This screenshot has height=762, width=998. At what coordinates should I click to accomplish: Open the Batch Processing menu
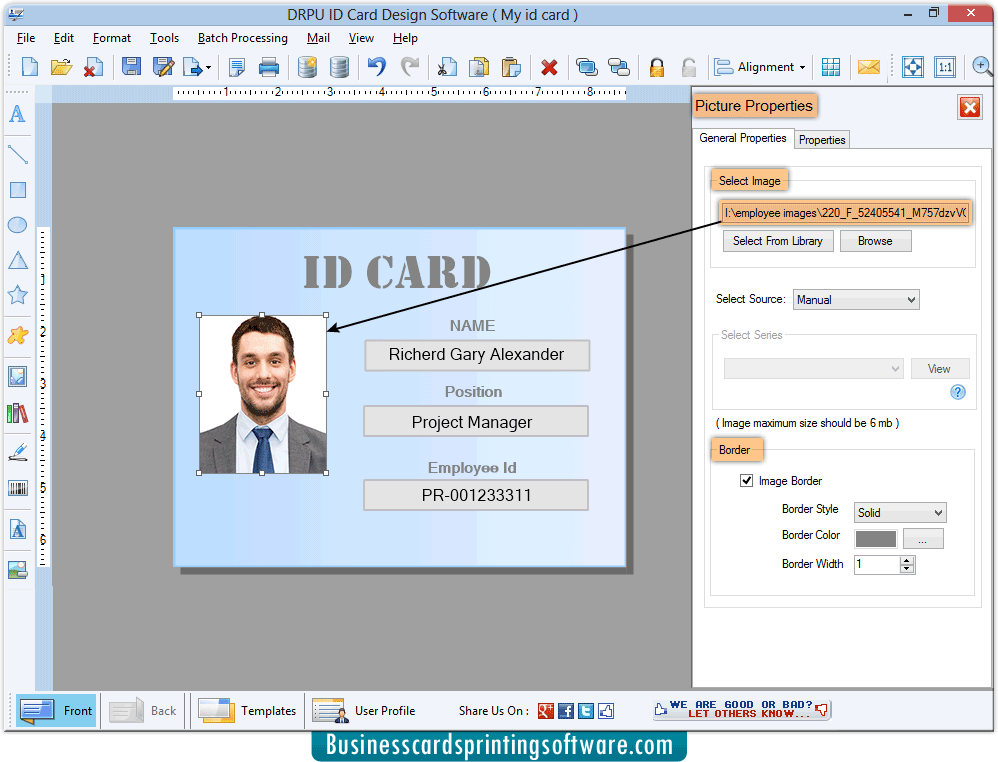click(x=242, y=38)
